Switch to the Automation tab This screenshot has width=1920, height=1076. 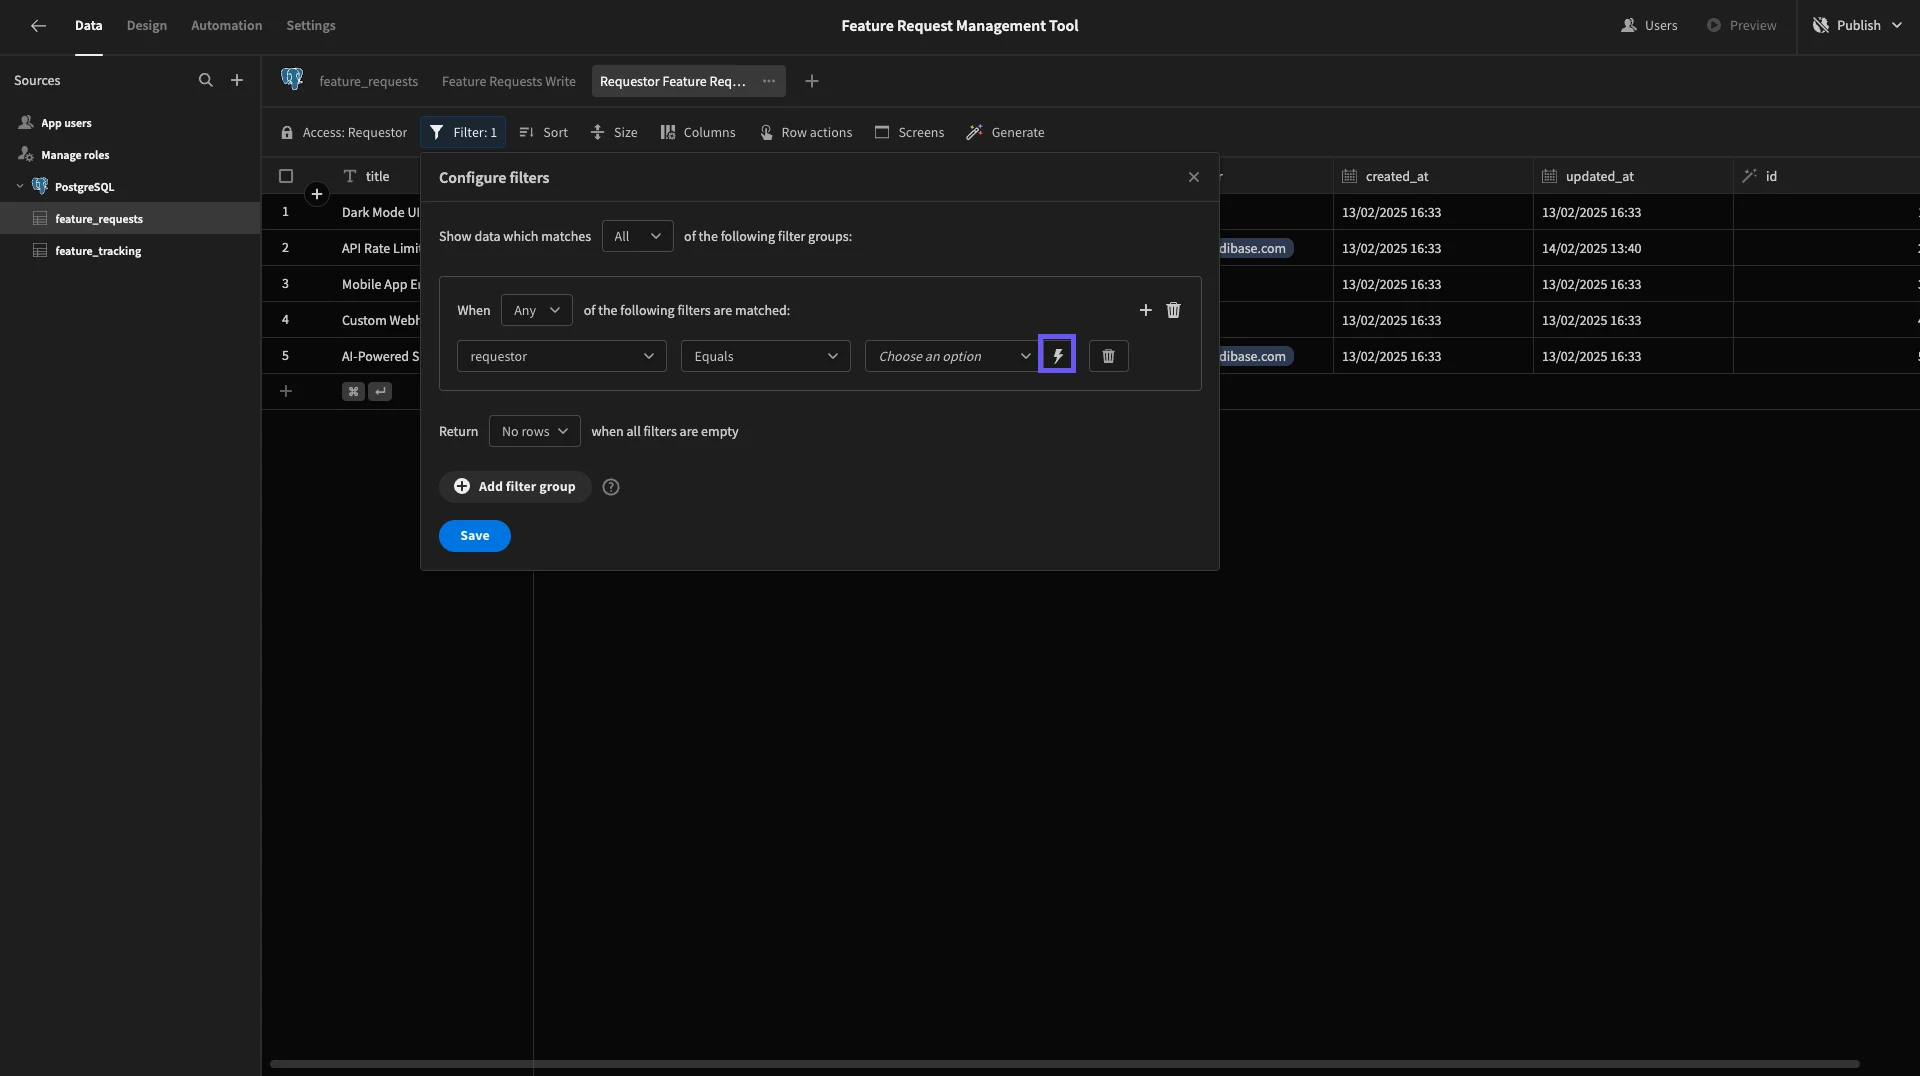point(227,26)
